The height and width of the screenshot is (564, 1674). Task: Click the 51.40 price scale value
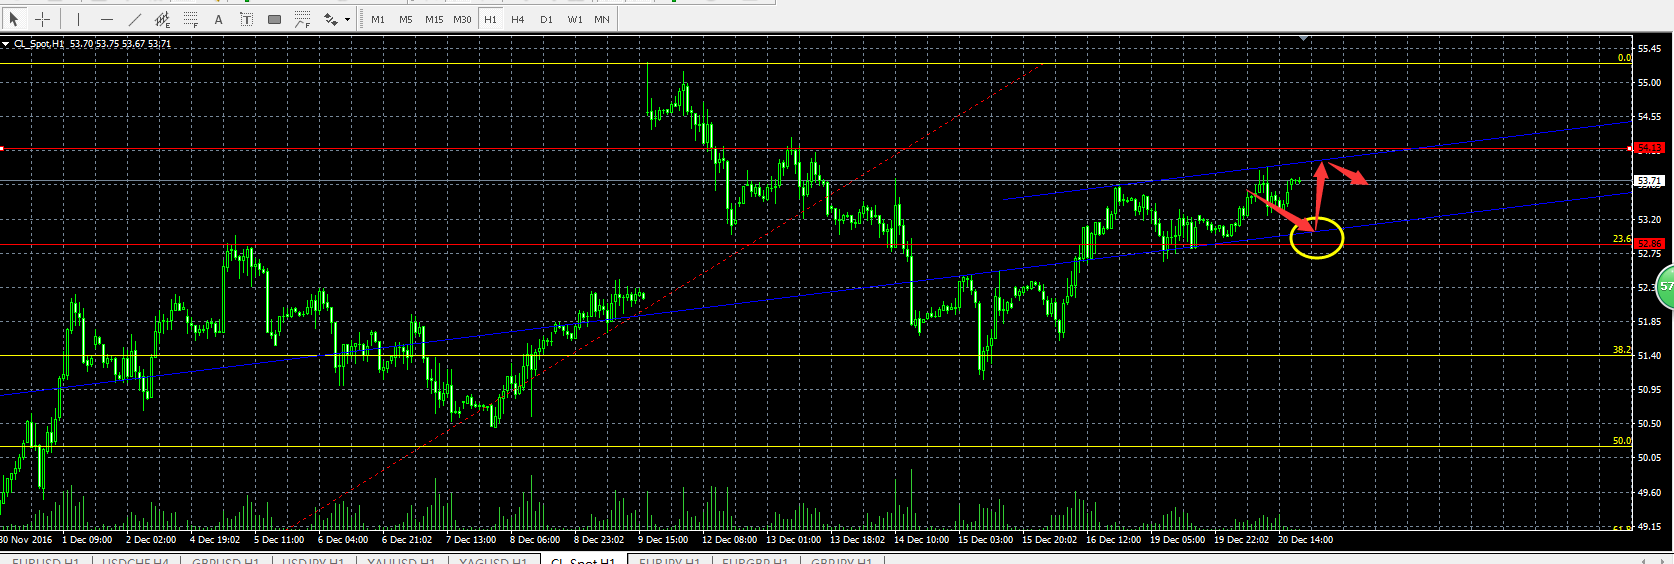click(x=1649, y=356)
